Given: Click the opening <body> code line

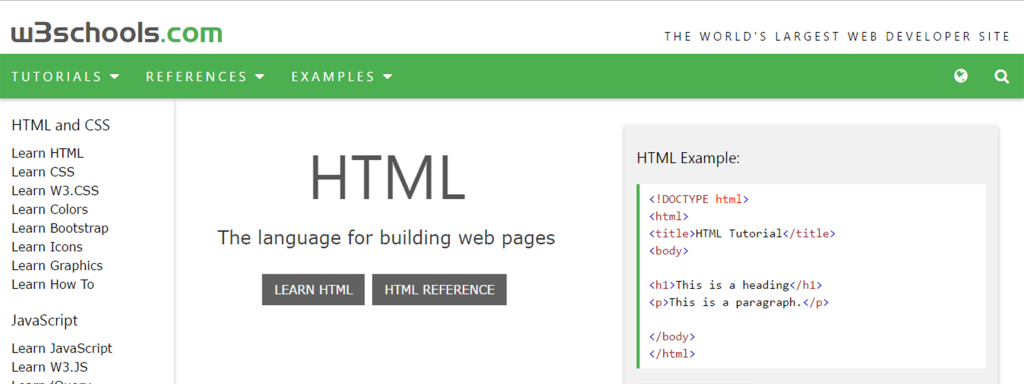Looking at the screenshot, I should (669, 251).
